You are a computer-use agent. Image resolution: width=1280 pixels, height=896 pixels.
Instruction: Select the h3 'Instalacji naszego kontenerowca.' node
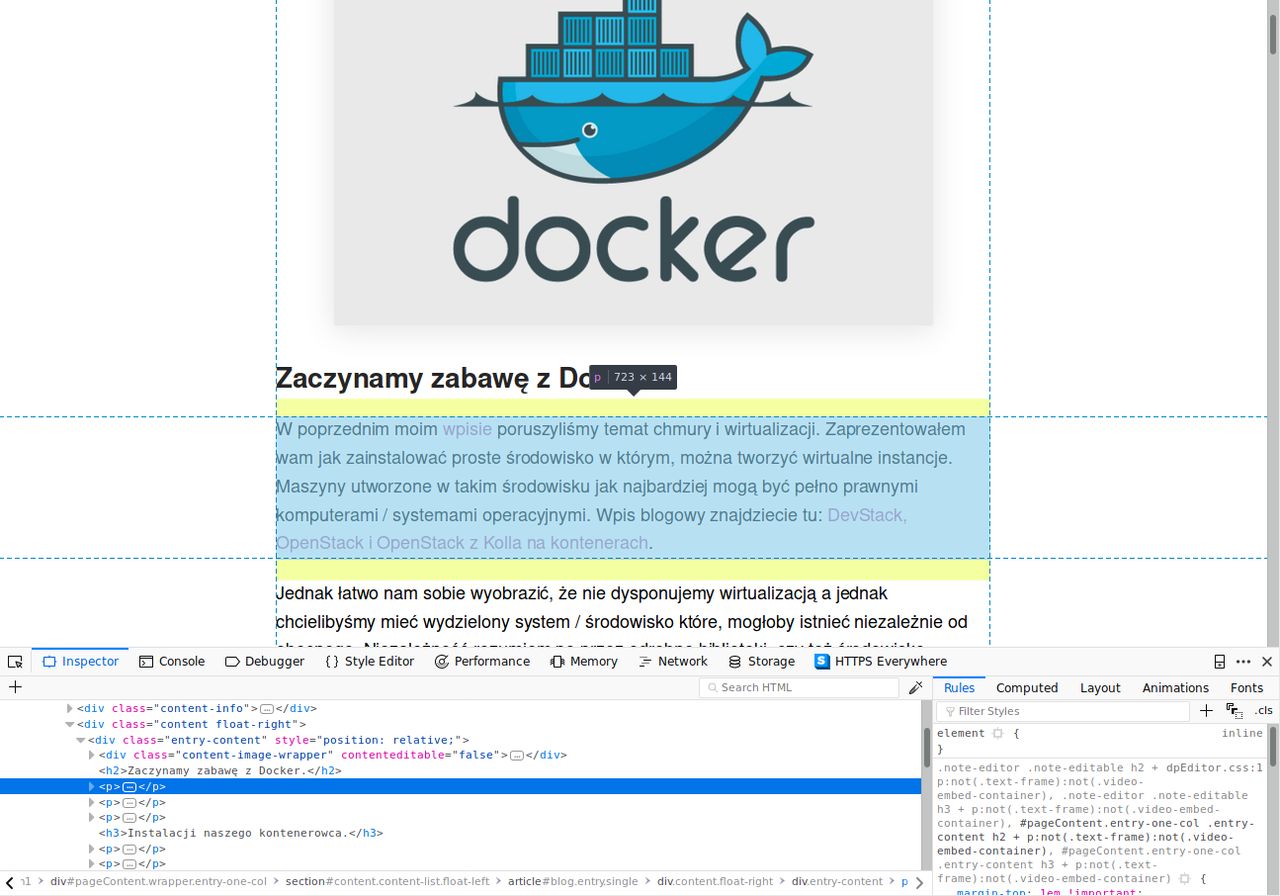(x=240, y=833)
